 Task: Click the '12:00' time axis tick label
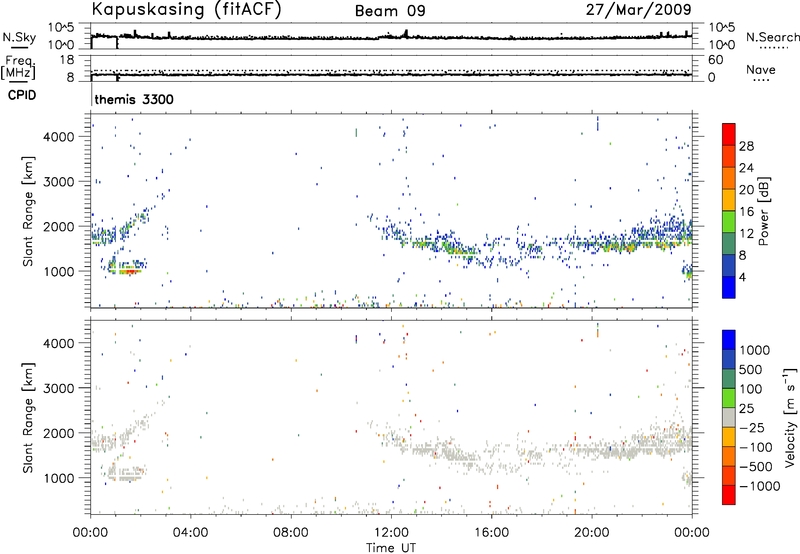[x=391, y=533]
